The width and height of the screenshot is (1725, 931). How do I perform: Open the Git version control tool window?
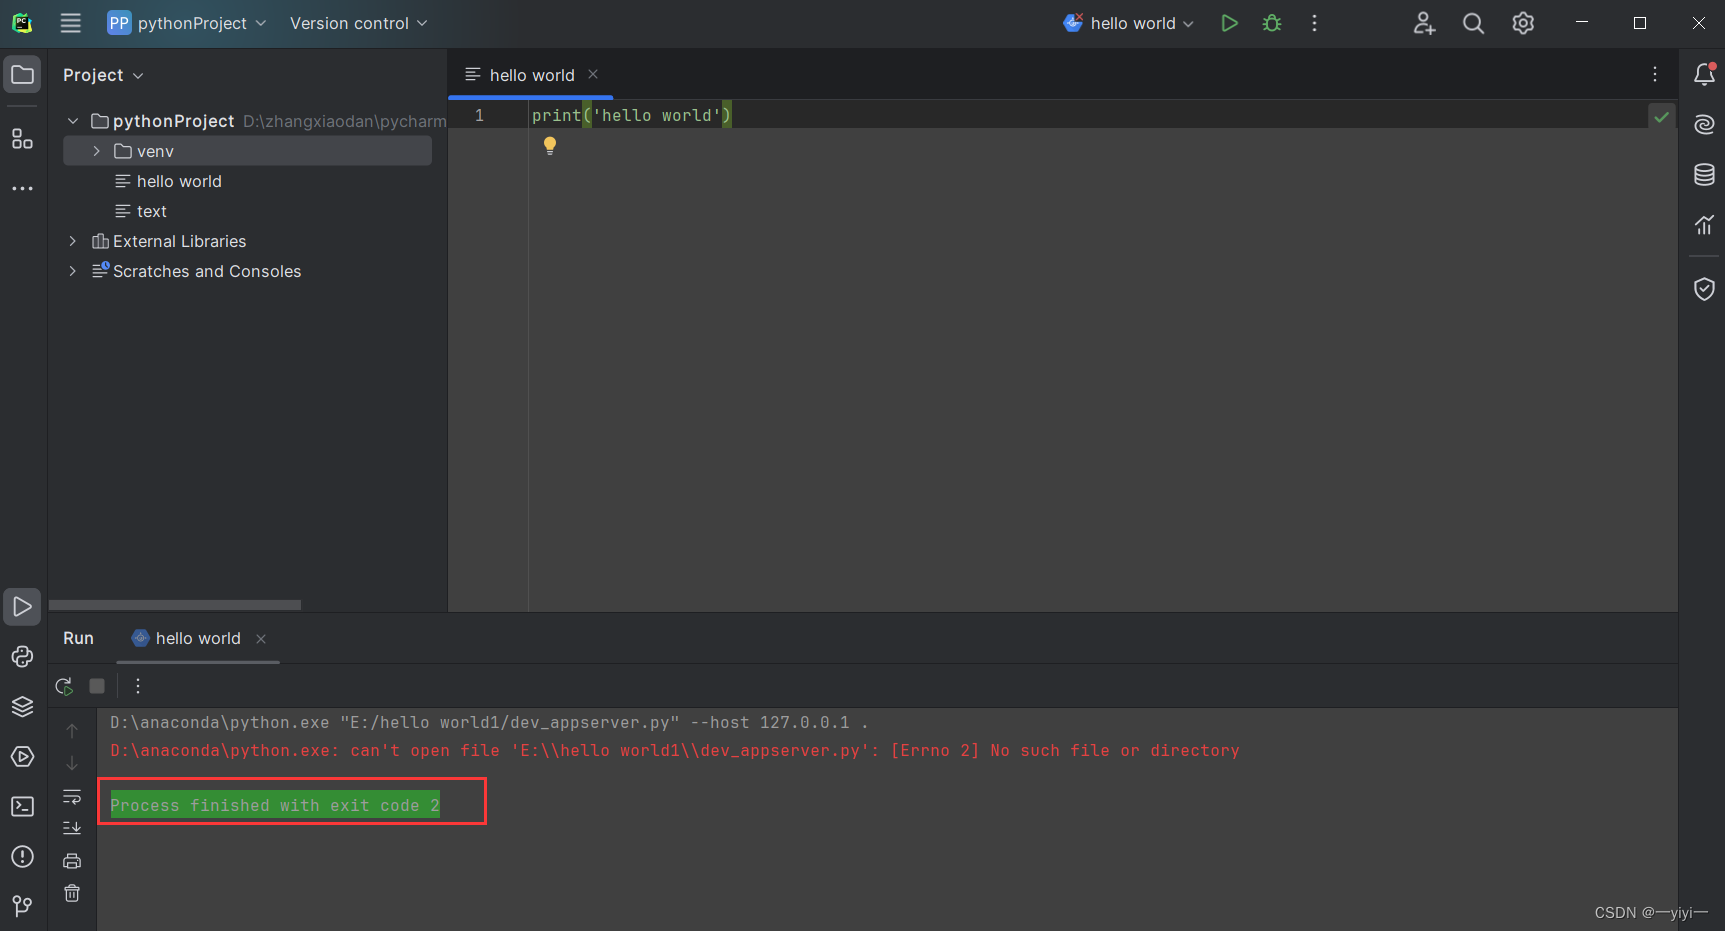pyautogui.click(x=22, y=907)
